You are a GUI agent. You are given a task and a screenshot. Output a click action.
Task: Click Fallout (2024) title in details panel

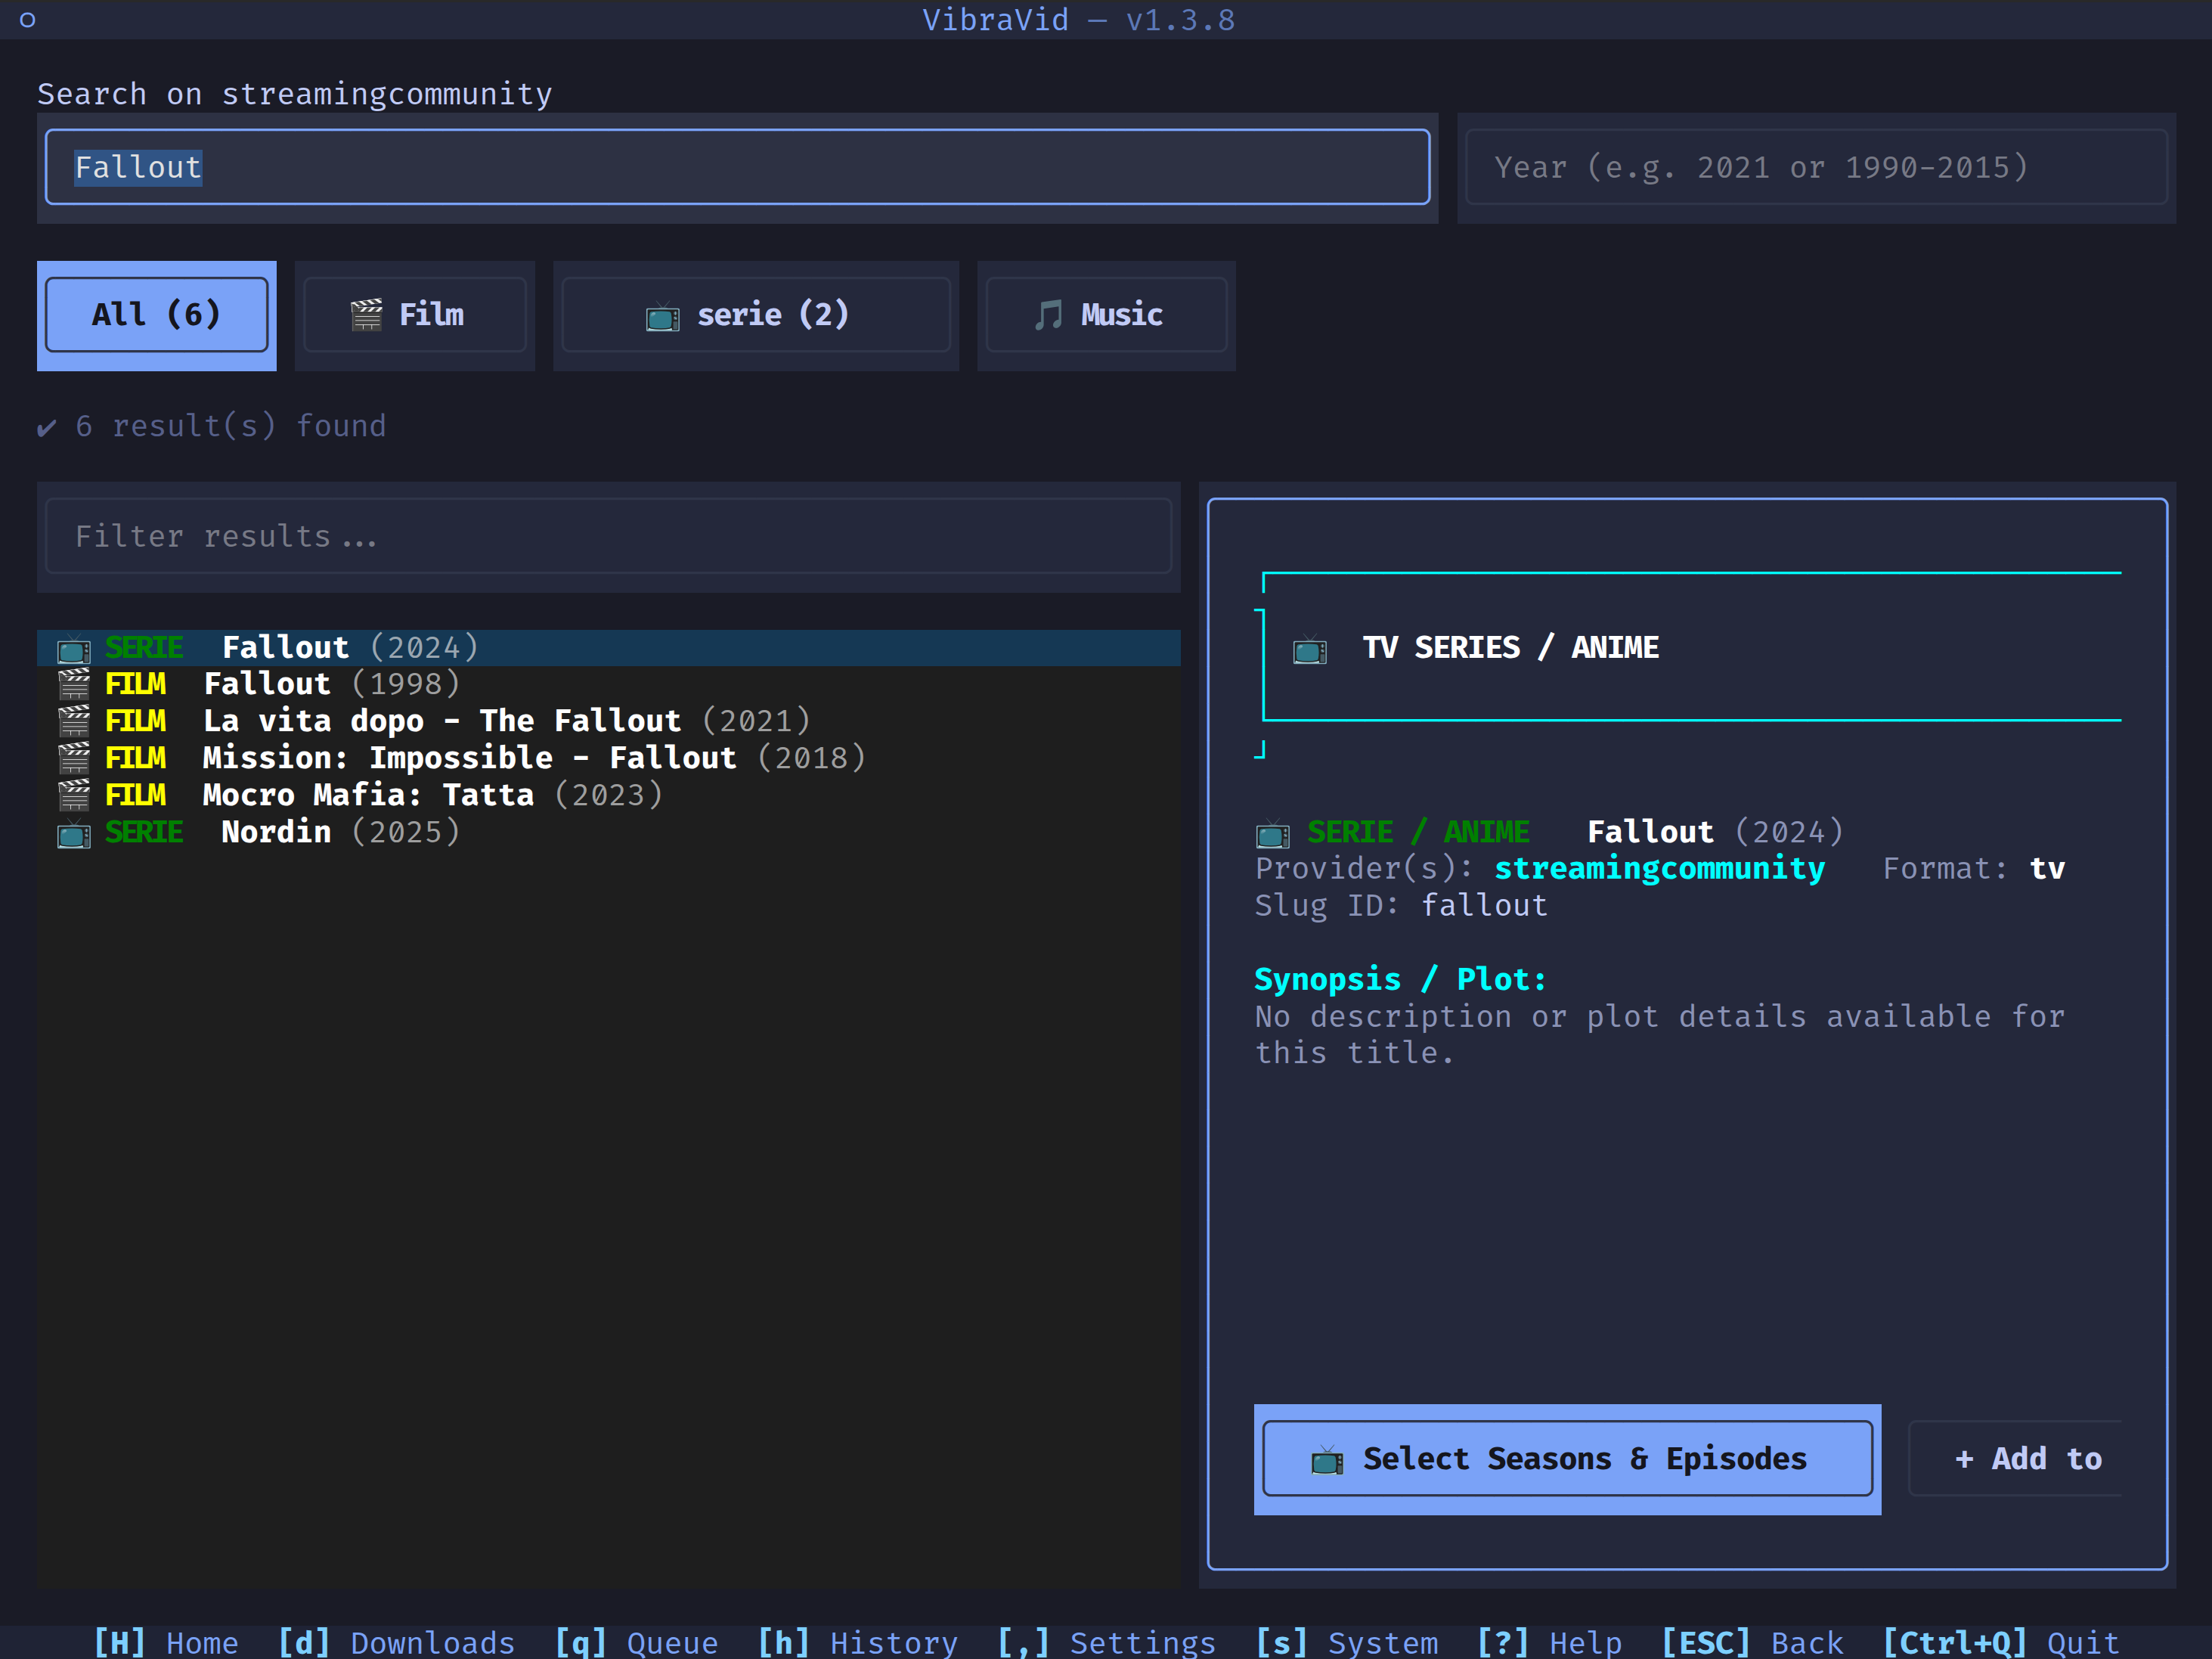pyautogui.click(x=1715, y=832)
